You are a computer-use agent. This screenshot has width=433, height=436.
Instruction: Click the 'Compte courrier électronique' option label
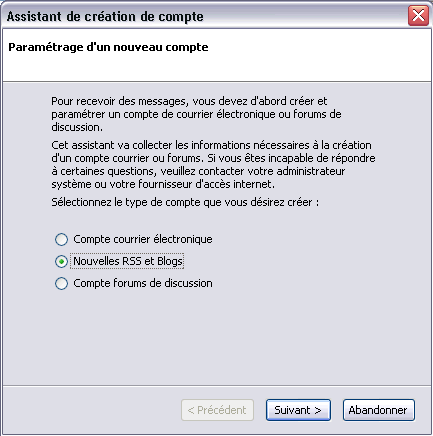(143, 239)
